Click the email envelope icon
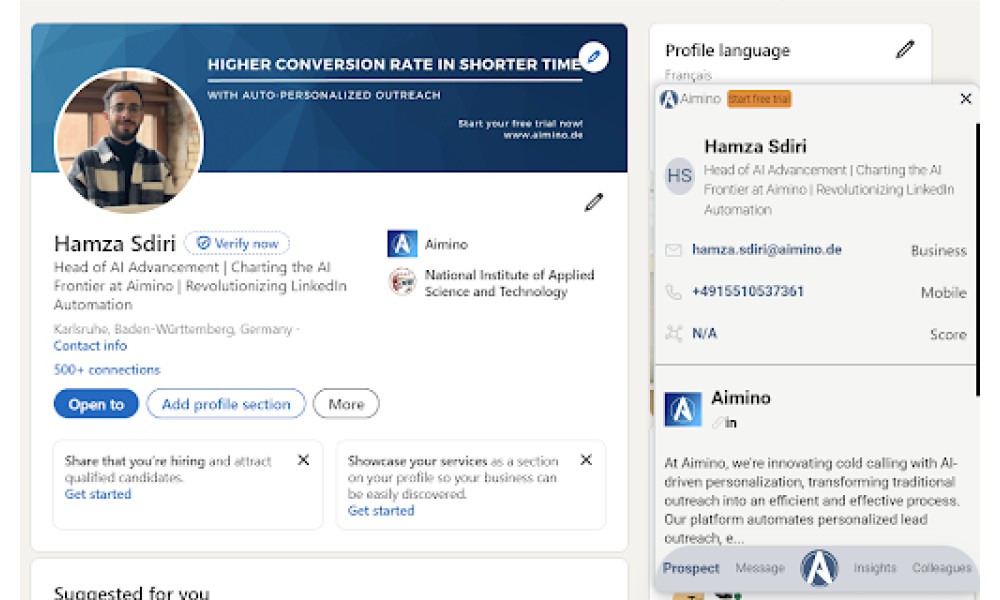Image resolution: width=1000 pixels, height=600 pixels. [x=673, y=250]
